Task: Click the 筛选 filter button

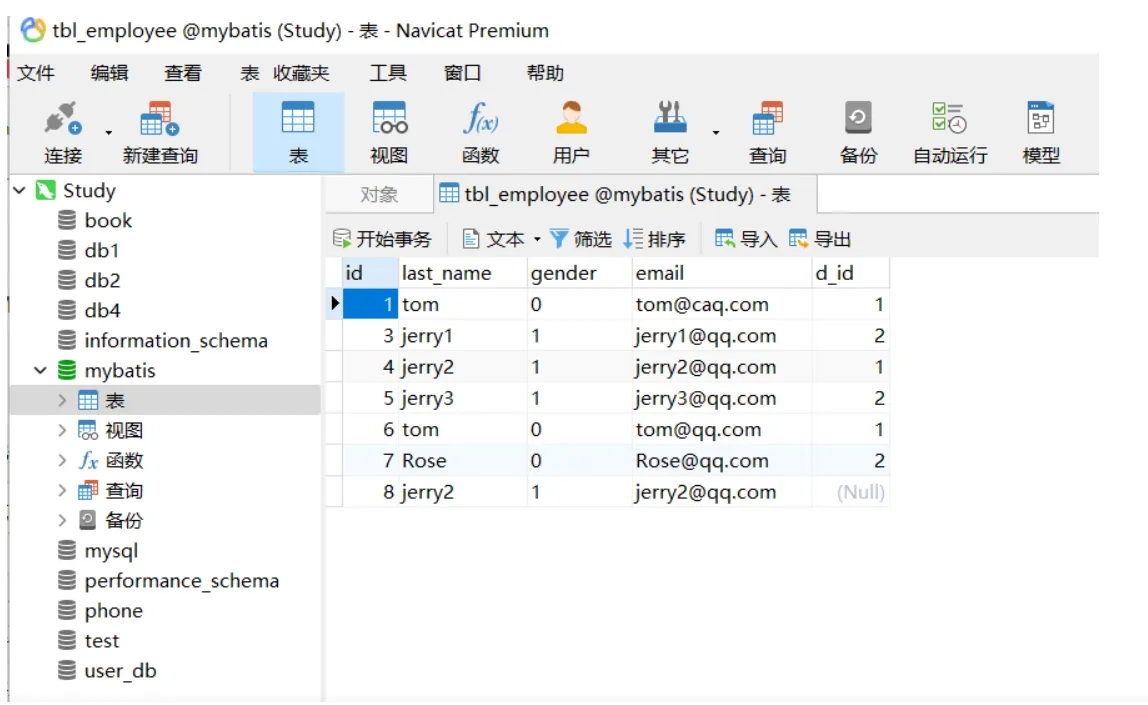Action: click(x=581, y=239)
